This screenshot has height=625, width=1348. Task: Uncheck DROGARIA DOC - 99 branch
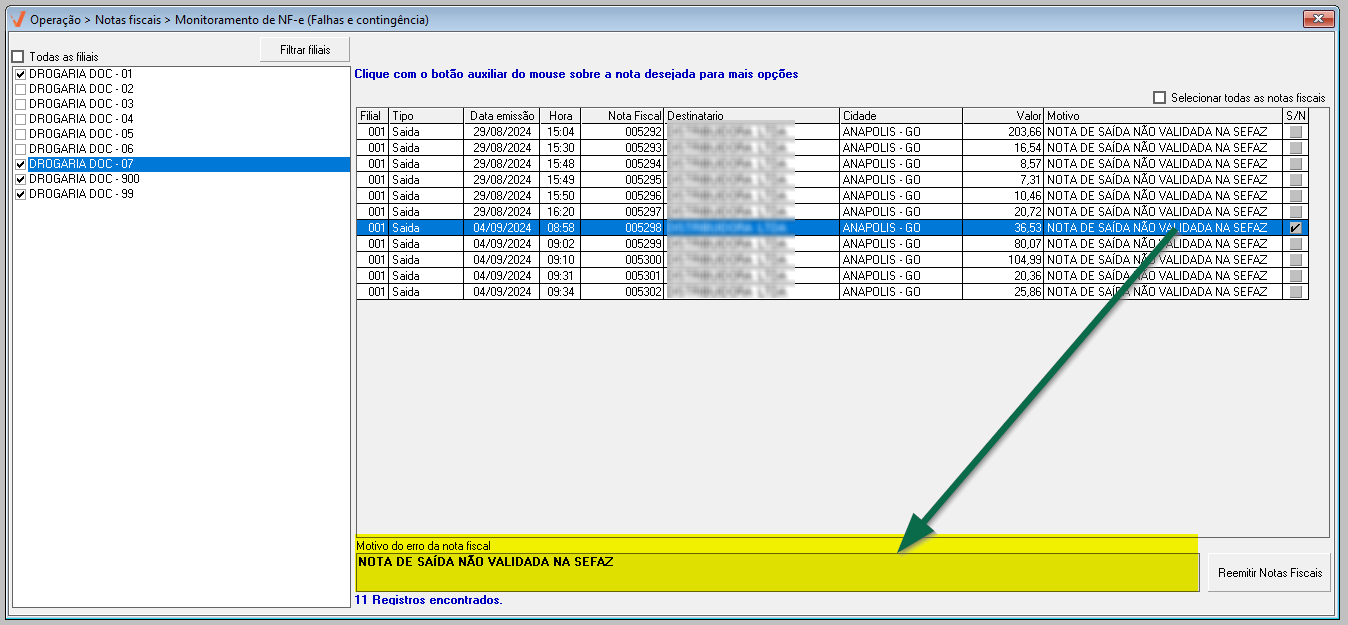click(x=20, y=194)
